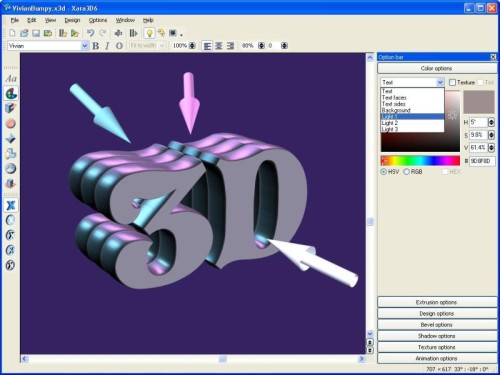Image resolution: width=500 pixels, height=375 pixels.
Task: Open the Design menu
Action: pyautogui.click(x=72, y=20)
